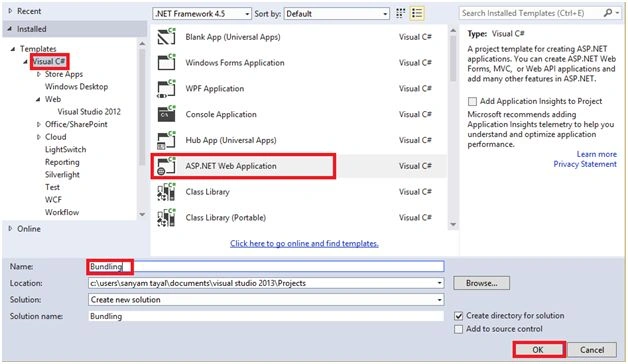Pick the Class Library template icon
The width and height of the screenshot is (628, 364).
166,192
